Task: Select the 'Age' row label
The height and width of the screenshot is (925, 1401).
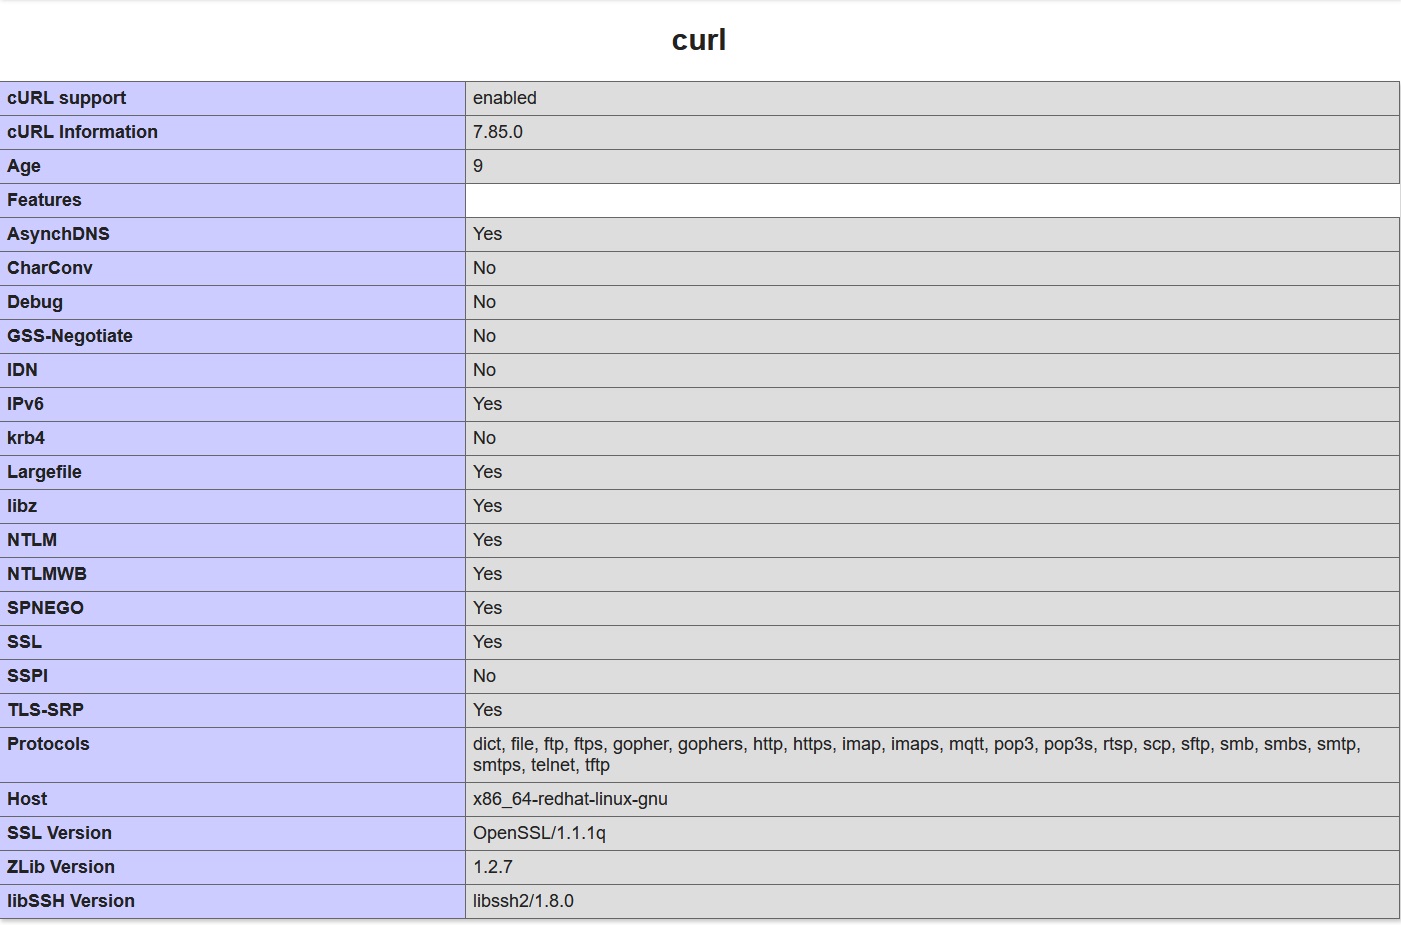Action: 24,166
